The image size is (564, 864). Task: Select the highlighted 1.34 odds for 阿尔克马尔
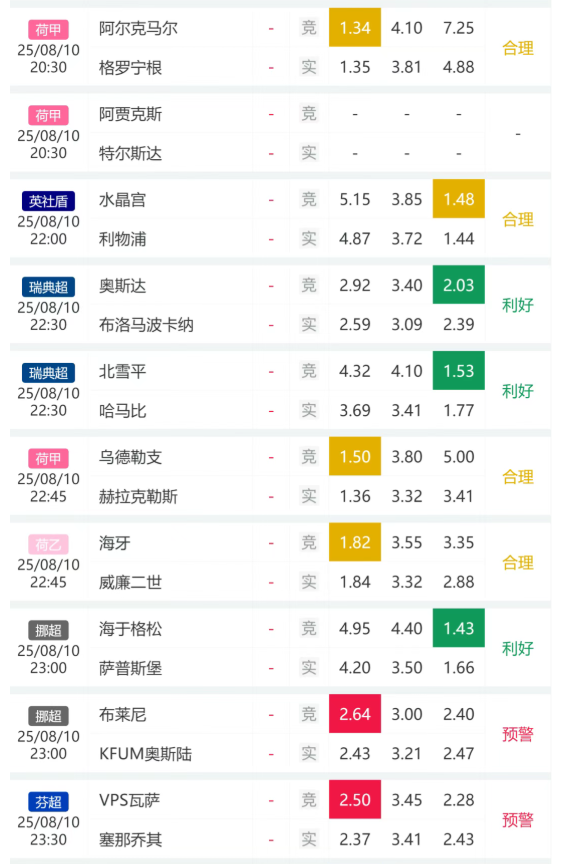point(355,28)
